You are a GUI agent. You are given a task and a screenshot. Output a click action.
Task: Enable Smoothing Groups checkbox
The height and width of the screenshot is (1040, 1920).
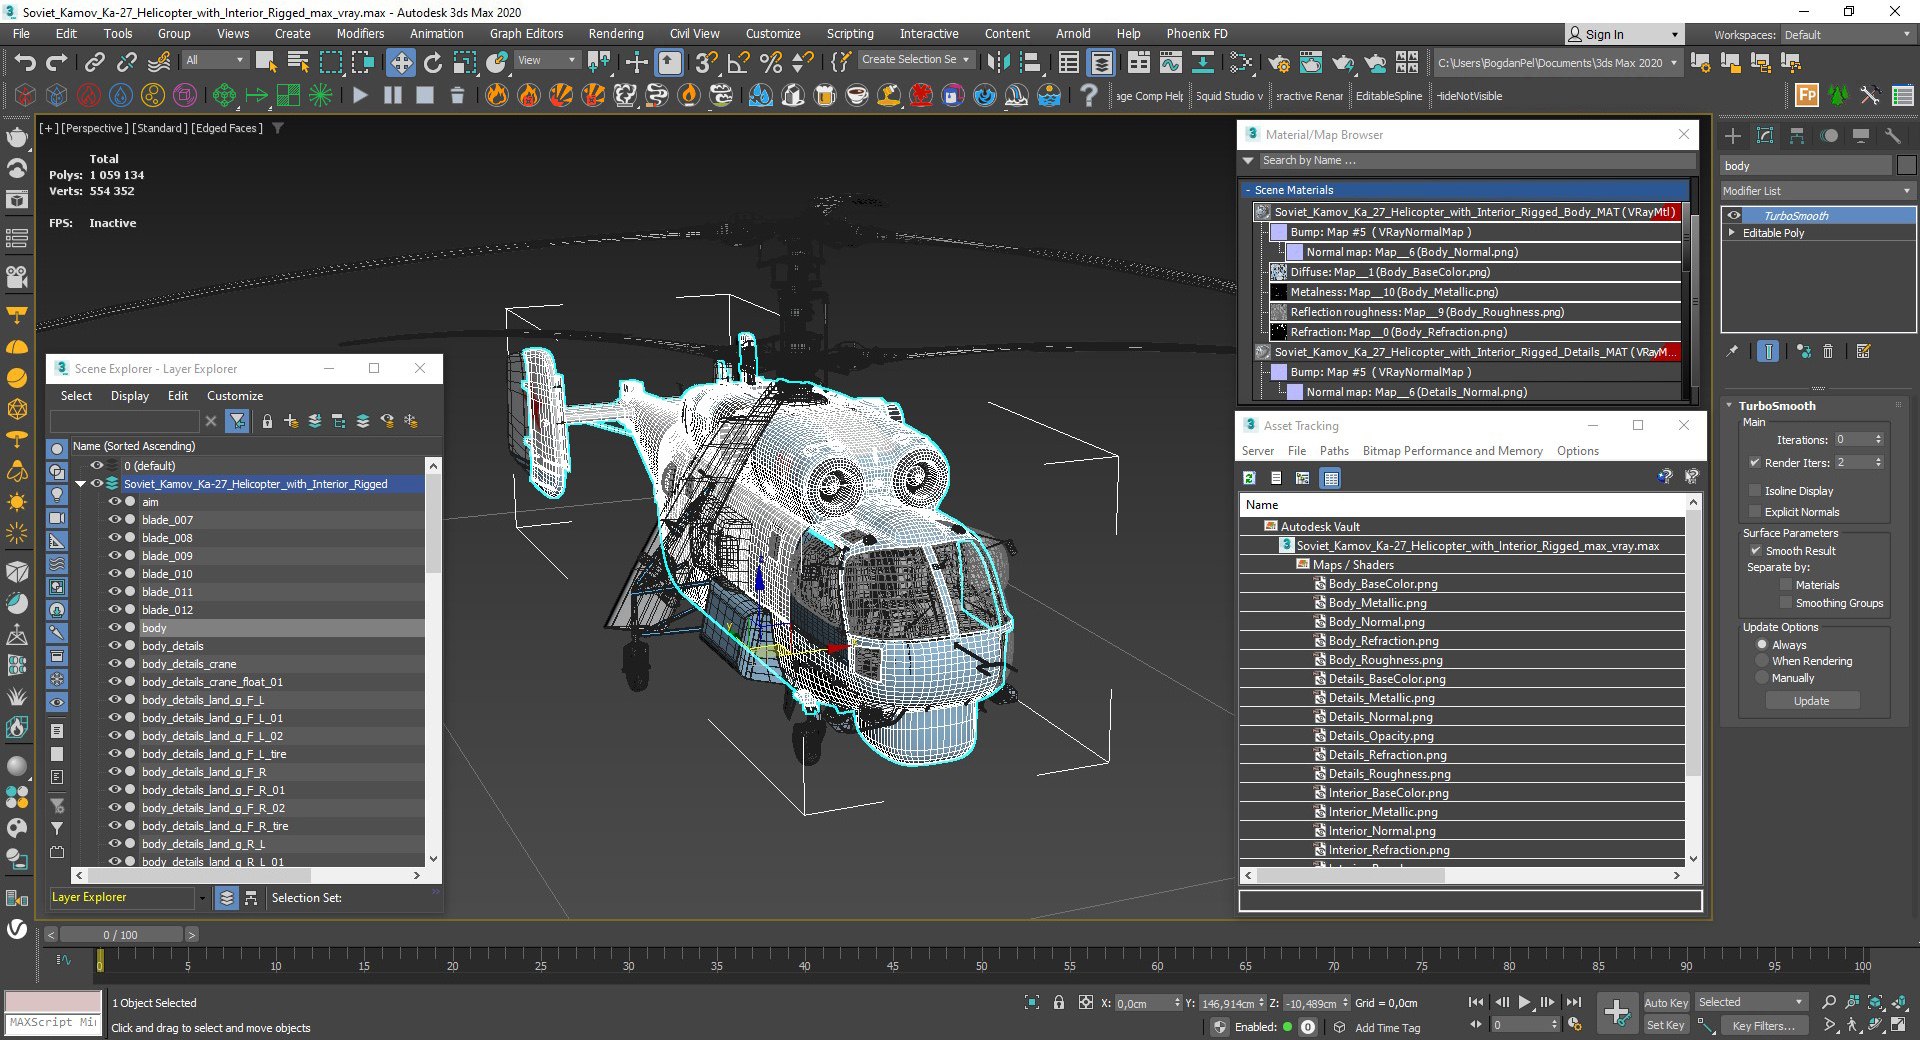pos(1786,603)
